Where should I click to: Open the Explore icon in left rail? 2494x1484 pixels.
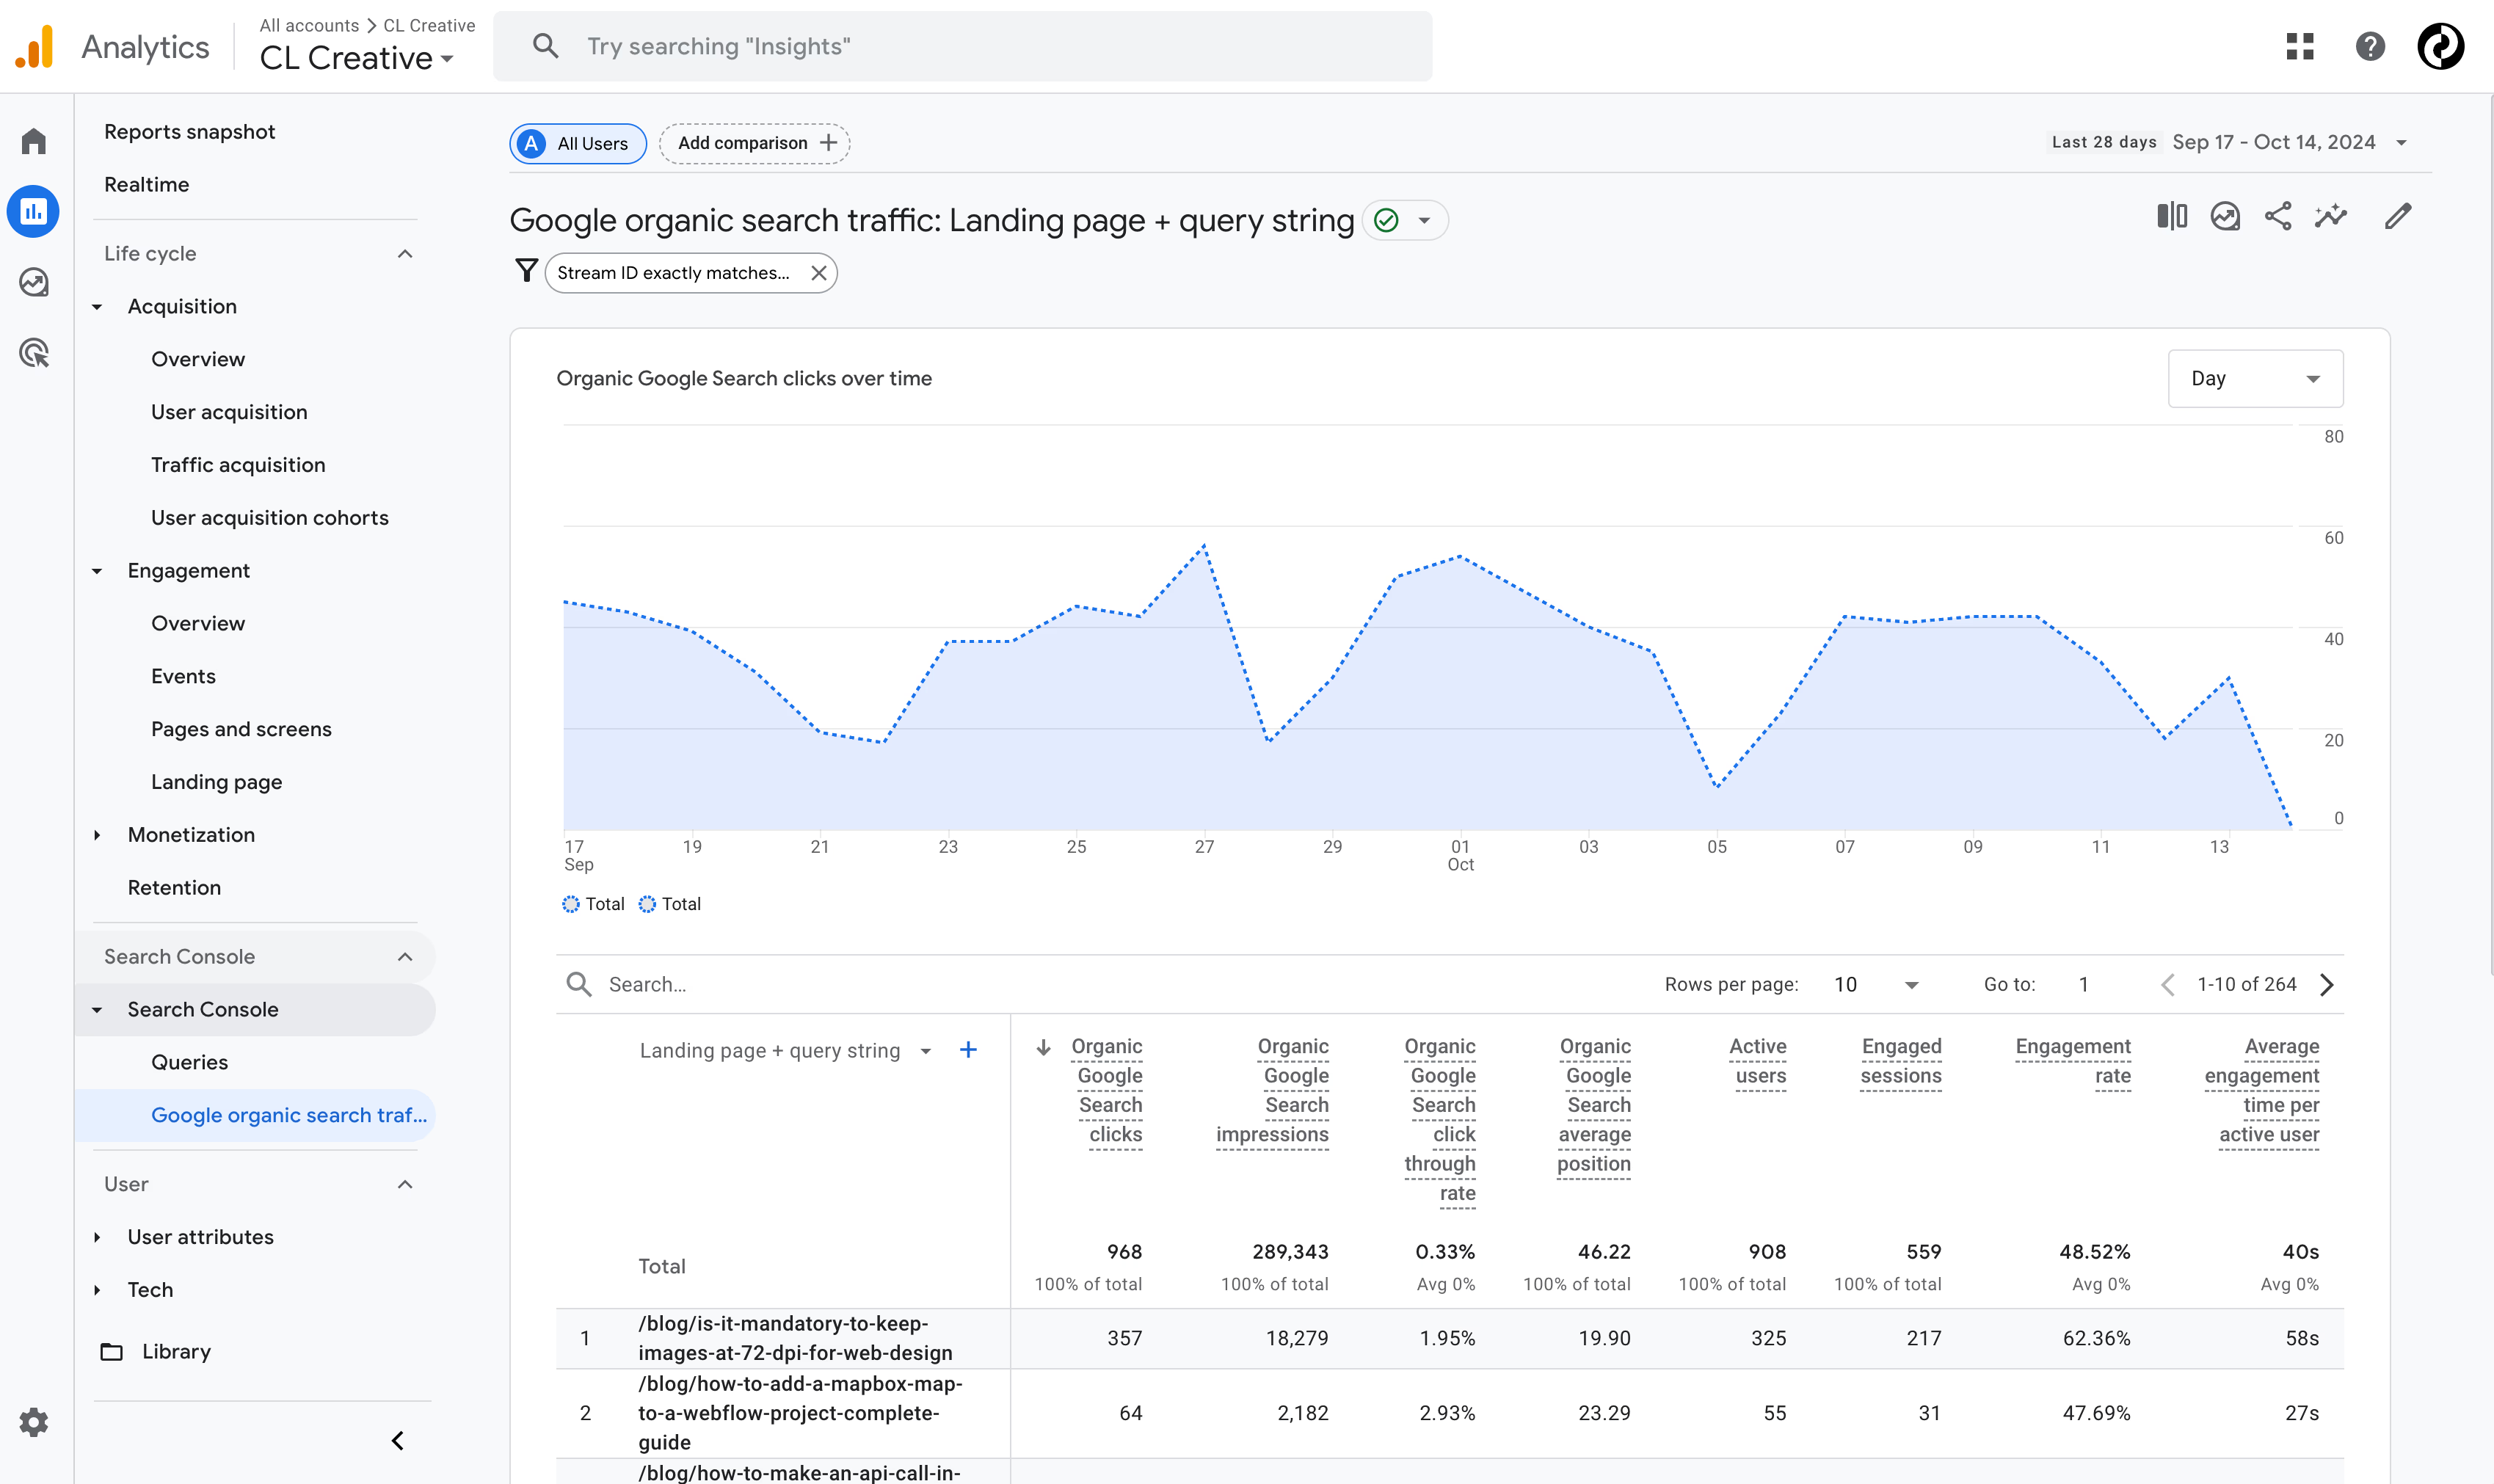pos(34,282)
